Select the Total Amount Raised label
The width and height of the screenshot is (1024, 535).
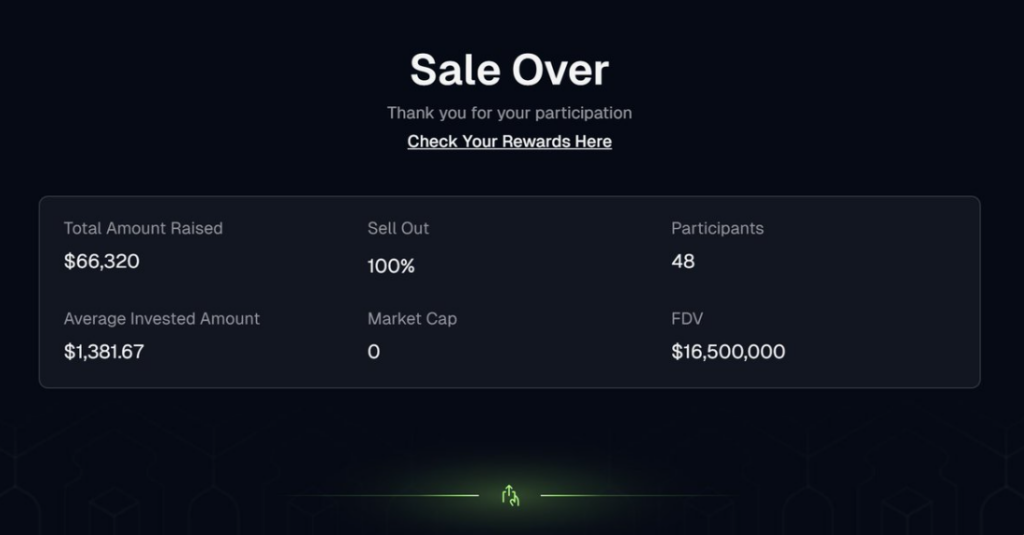point(143,228)
